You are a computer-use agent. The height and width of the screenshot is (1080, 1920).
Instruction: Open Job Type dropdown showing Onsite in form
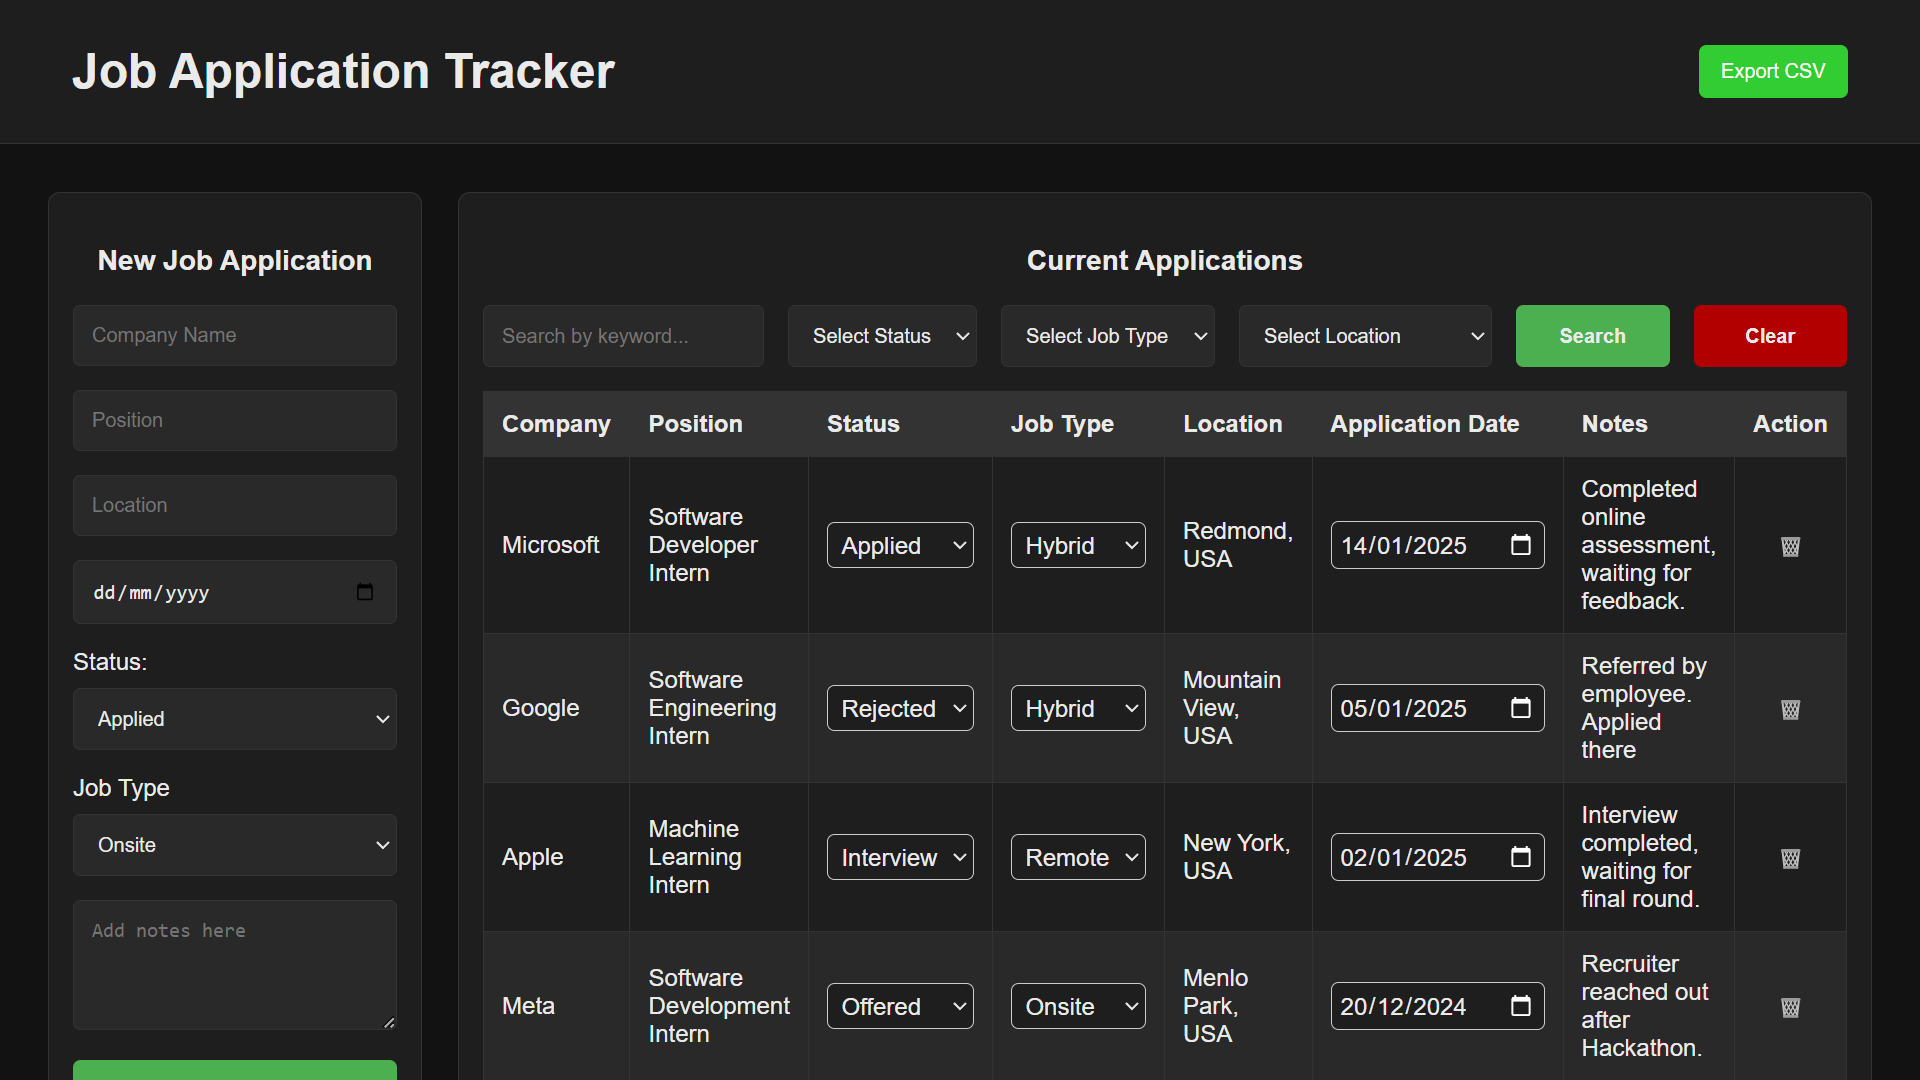[x=235, y=845]
